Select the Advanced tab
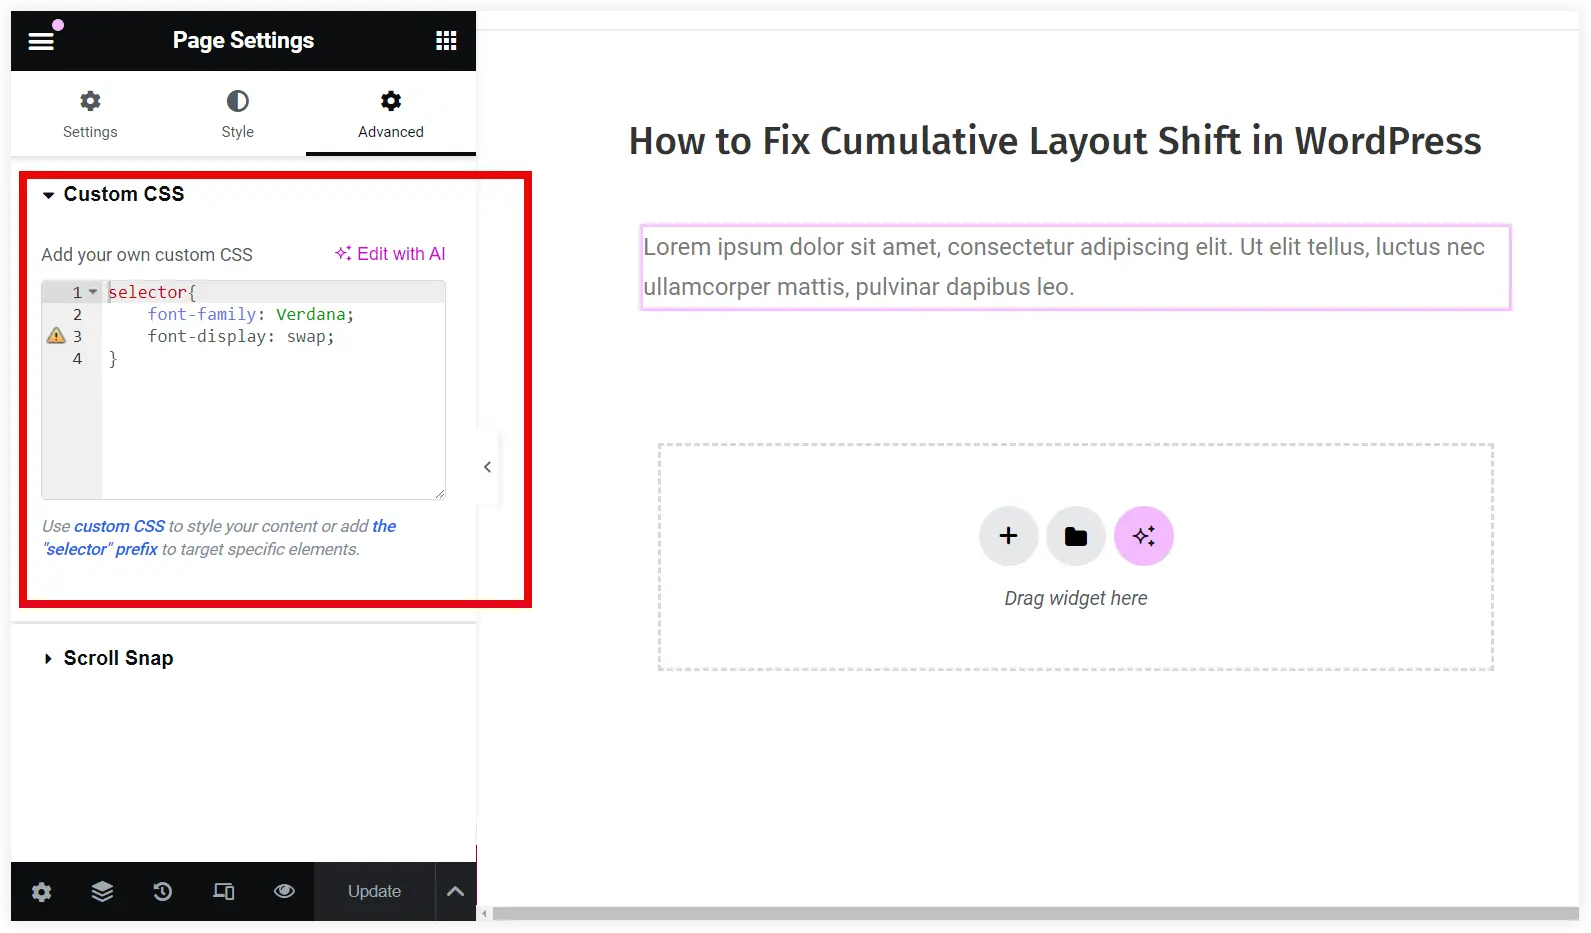This screenshot has height=933, width=1591. pos(391,114)
